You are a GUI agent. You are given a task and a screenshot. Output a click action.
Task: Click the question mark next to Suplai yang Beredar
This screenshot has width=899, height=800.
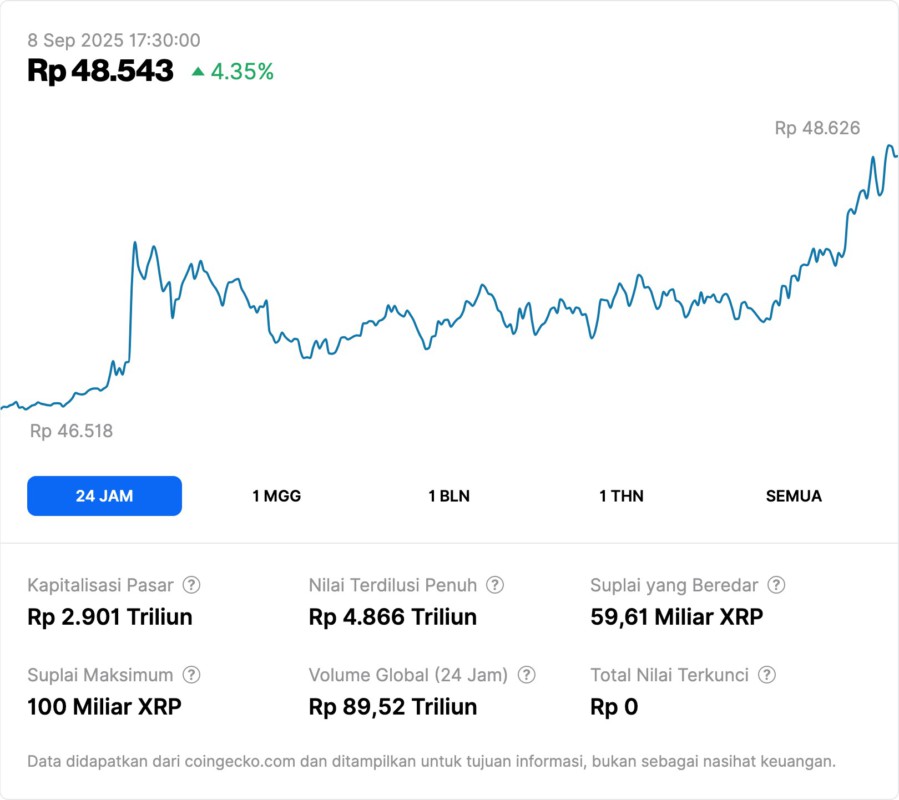(776, 585)
